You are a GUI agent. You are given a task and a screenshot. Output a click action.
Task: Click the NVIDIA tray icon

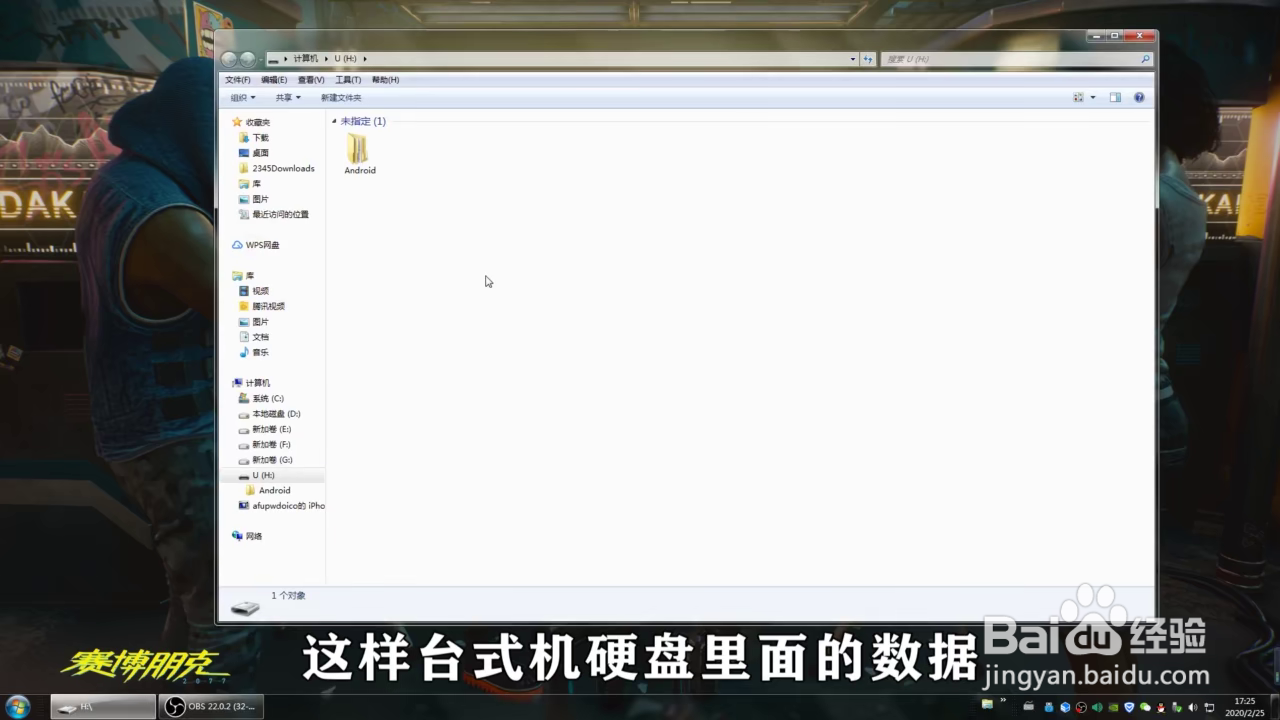[1113, 707]
